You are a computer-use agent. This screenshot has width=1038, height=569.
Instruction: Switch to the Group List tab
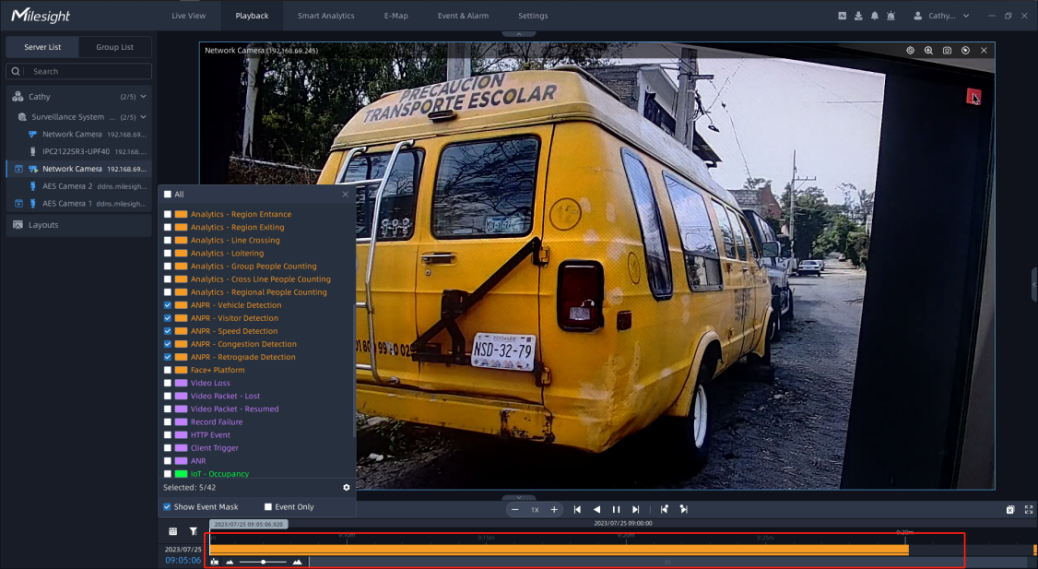tap(115, 47)
